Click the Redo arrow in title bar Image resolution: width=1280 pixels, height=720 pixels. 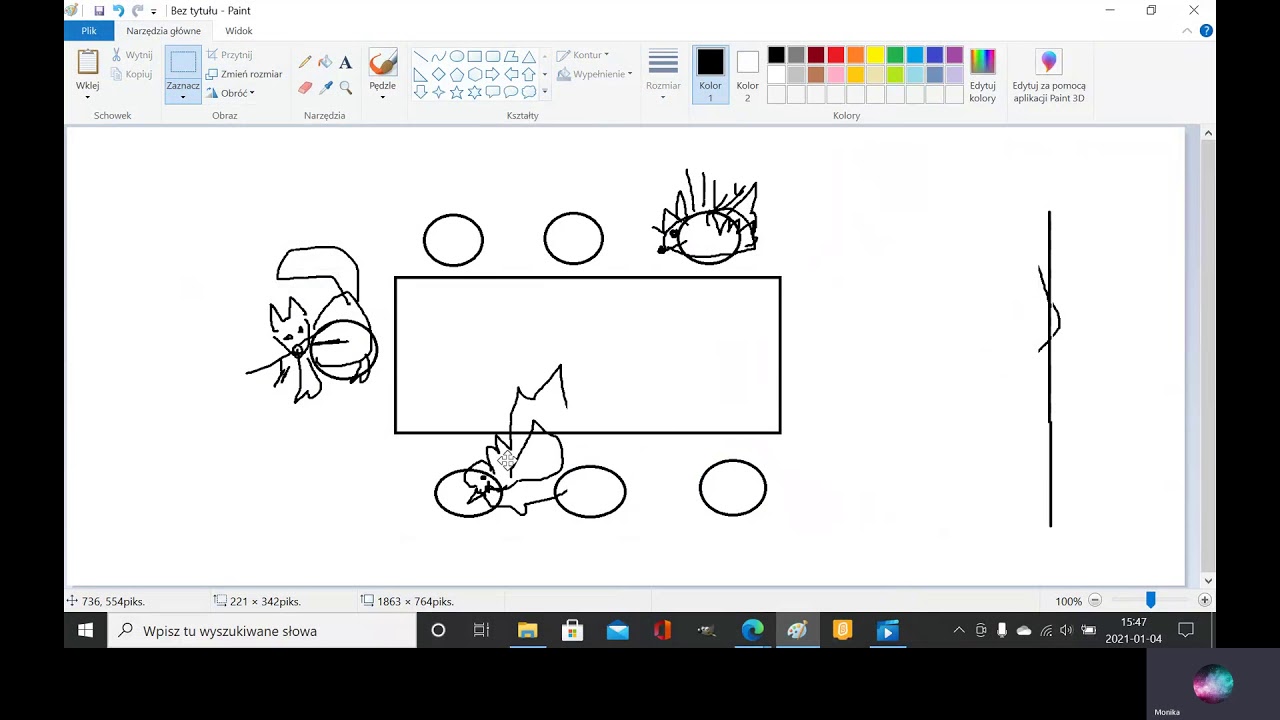[x=137, y=11]
